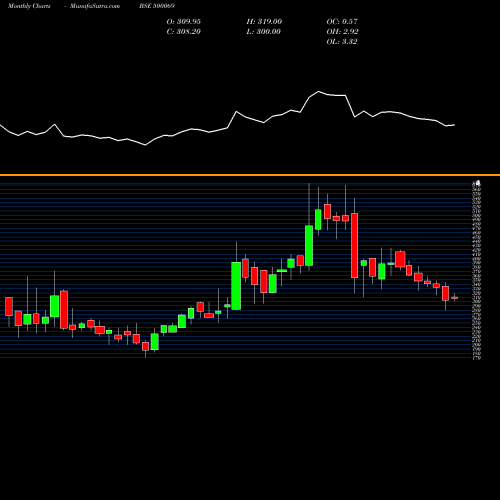Click the 'MunafaSutra.com' label

[x=95, y=6]
